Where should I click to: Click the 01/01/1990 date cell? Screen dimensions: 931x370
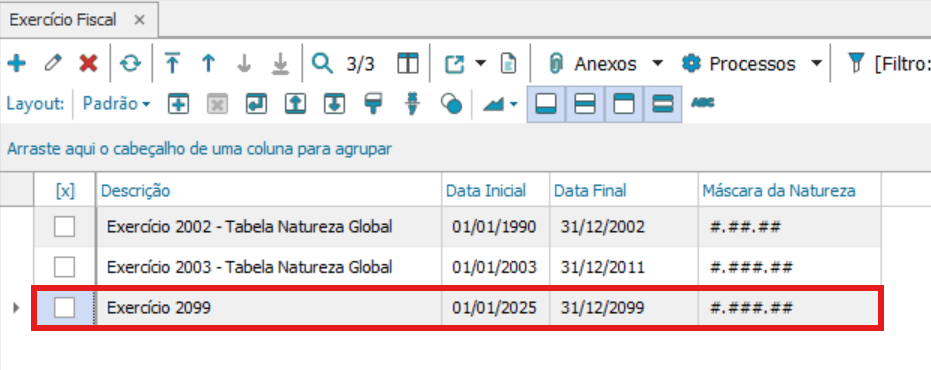tap(496, 227)
